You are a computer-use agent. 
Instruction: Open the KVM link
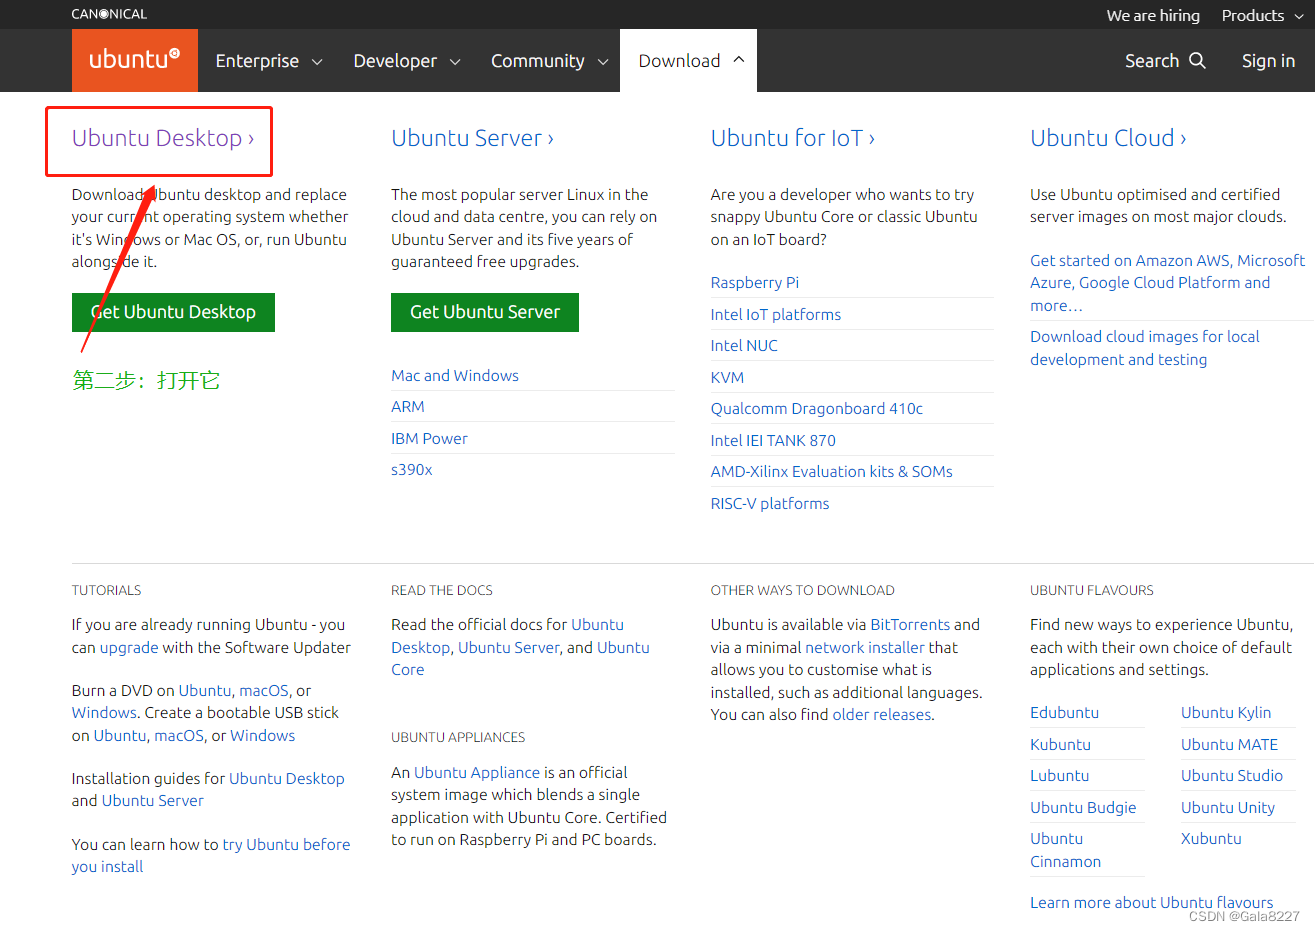pyautogui.click(x=727, y=377)
